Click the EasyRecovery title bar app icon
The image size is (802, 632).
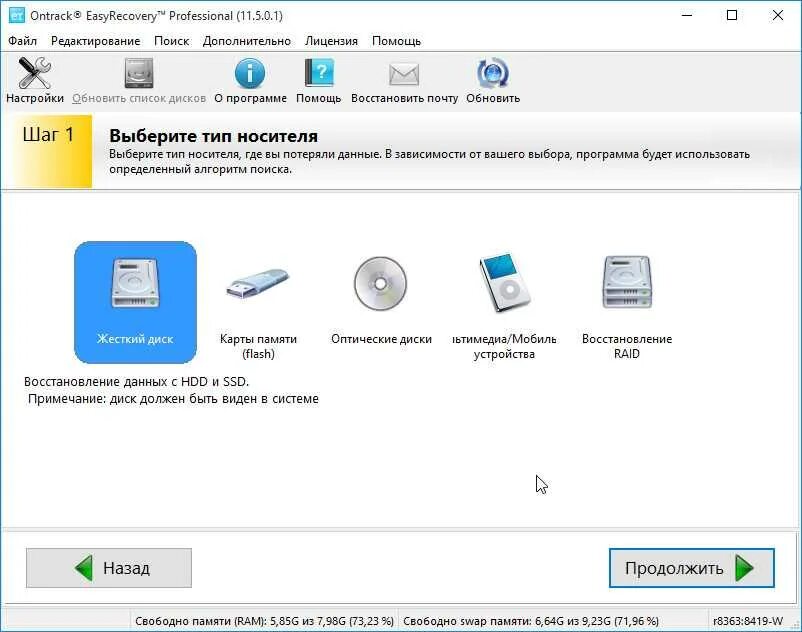[x=17, y=15]
